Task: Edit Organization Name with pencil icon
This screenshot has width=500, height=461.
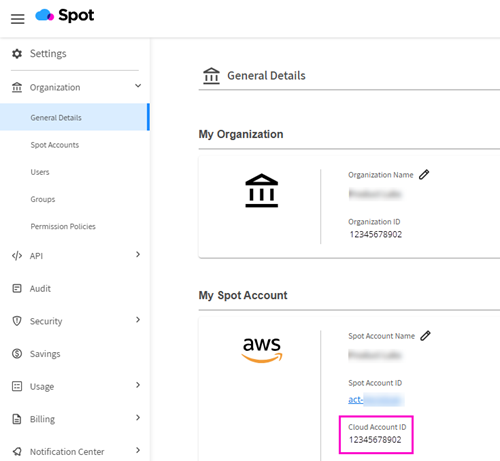Action: coord(424,175)
